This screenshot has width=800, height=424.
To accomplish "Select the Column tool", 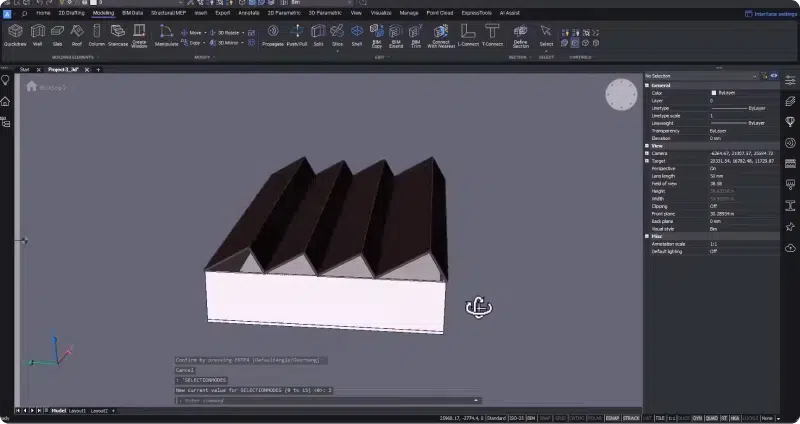I will (96, 35).
